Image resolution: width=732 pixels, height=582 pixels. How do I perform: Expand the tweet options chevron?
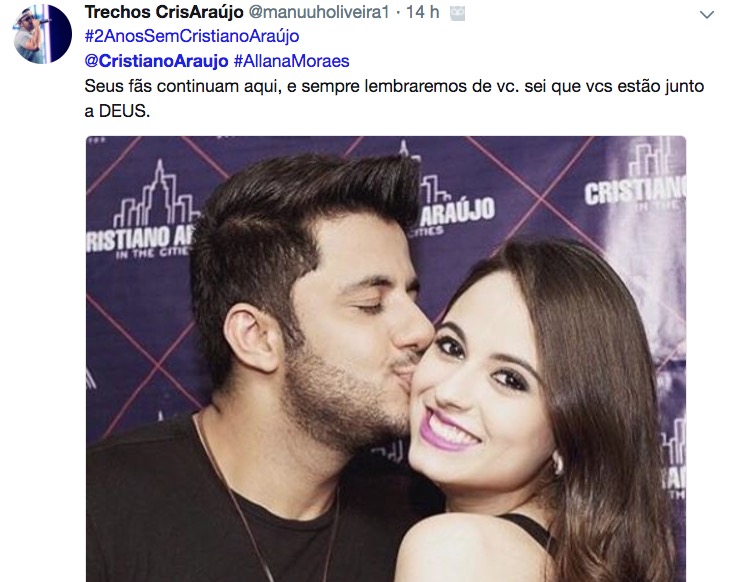(707, 15)
